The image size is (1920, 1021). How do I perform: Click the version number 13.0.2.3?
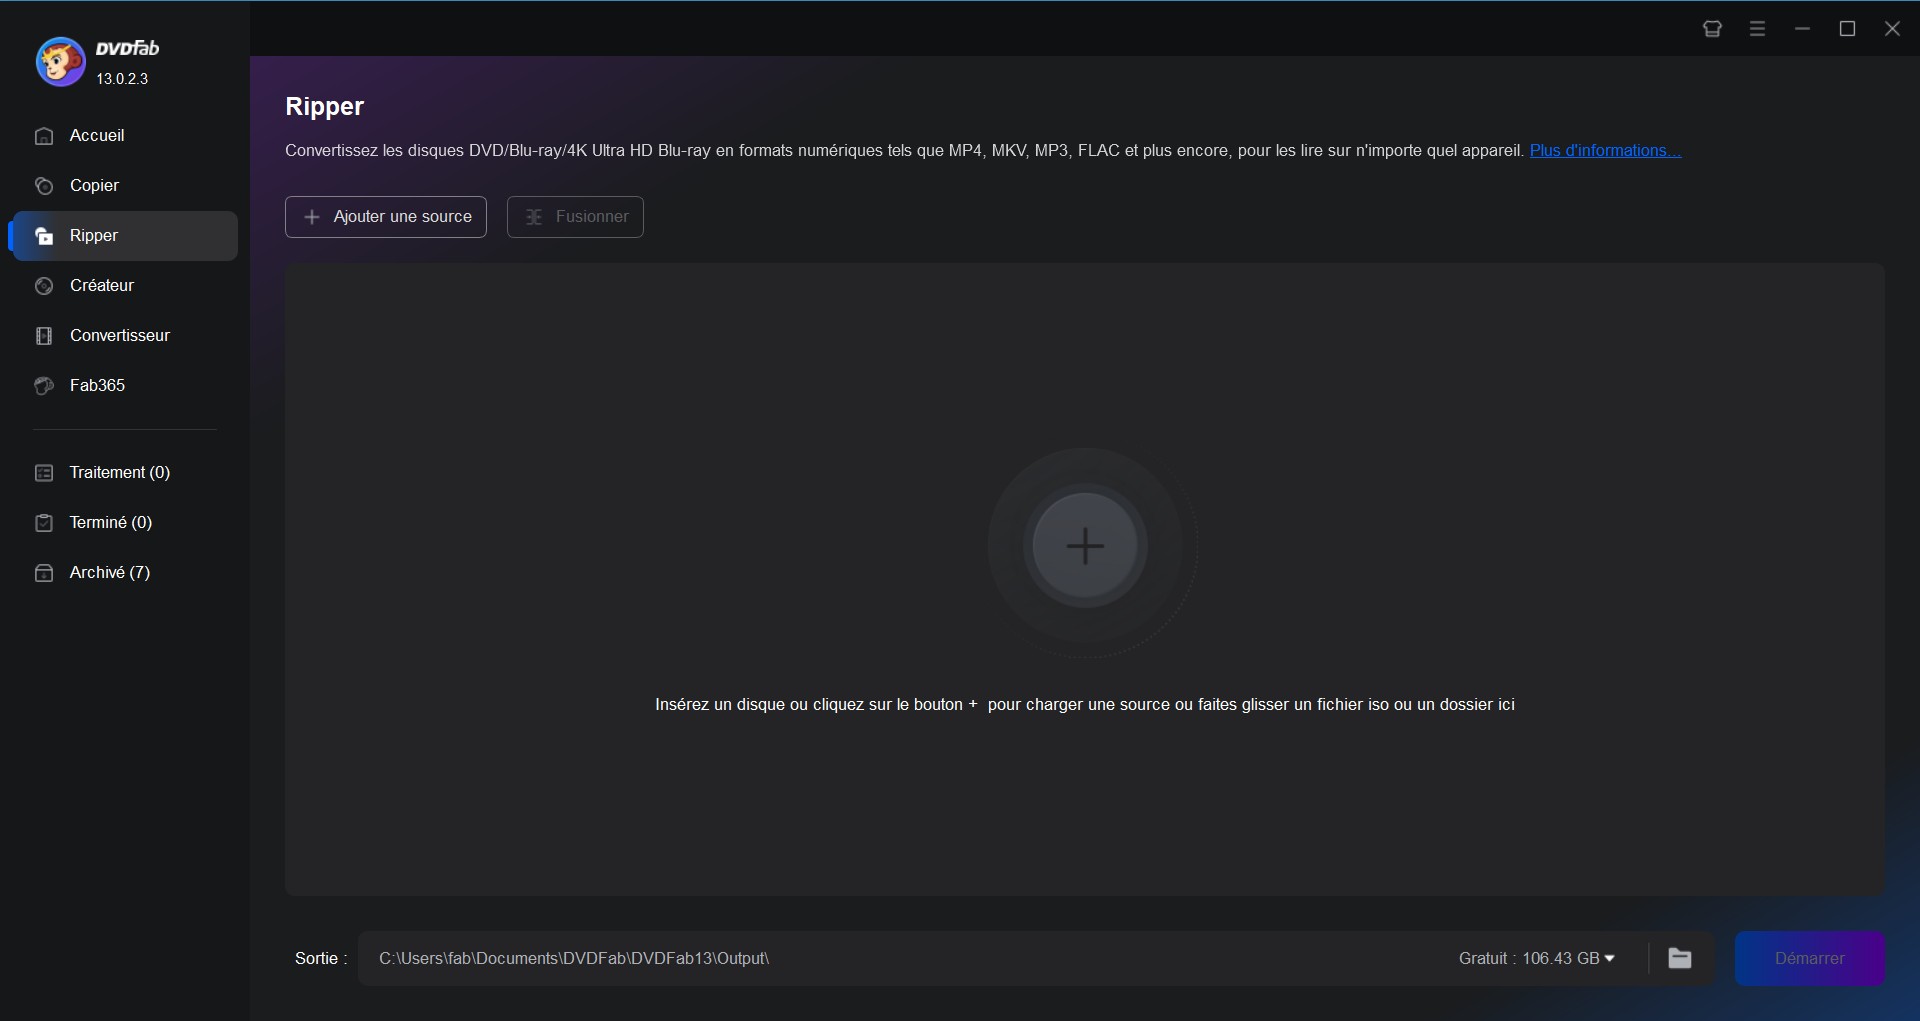pyautogui.click(x=122, y=79)
